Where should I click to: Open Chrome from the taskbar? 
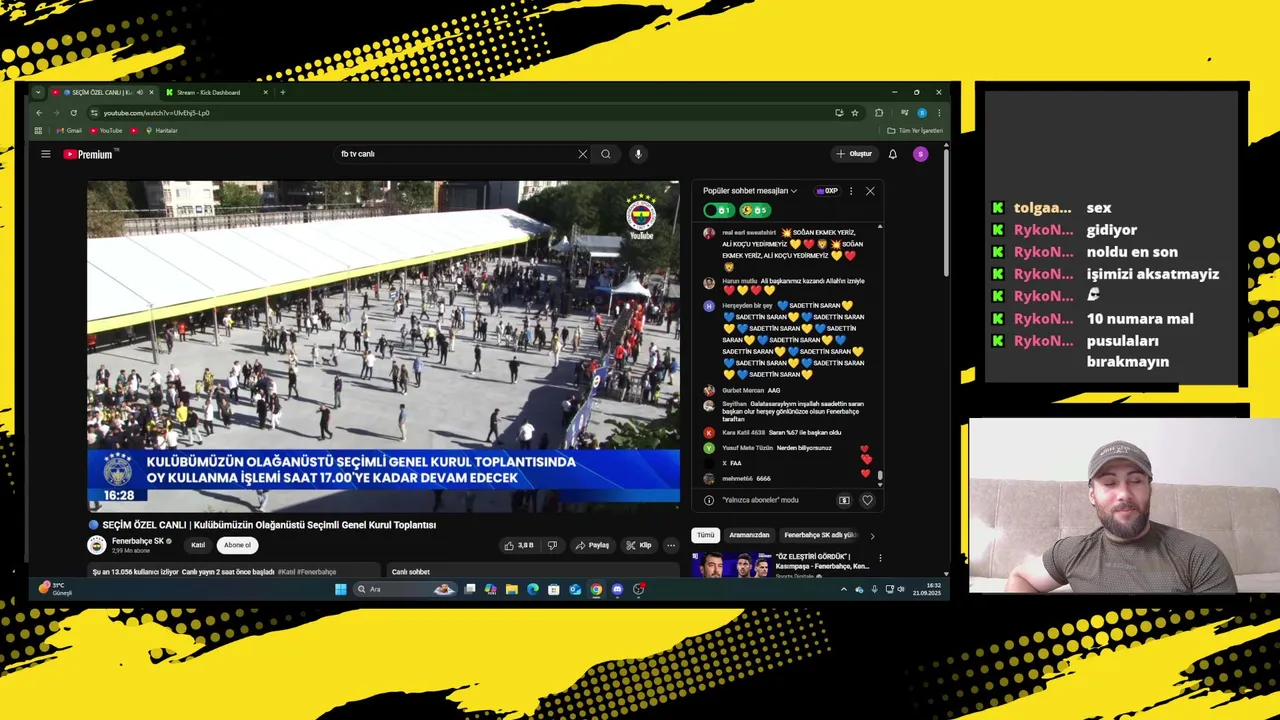click(x=596, y=589)
